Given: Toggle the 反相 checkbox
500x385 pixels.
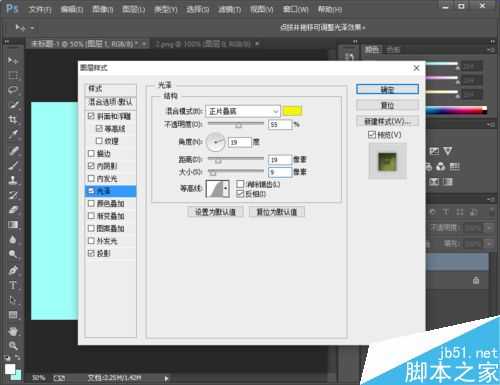Looking at the screenshot, I should point(240,194).
